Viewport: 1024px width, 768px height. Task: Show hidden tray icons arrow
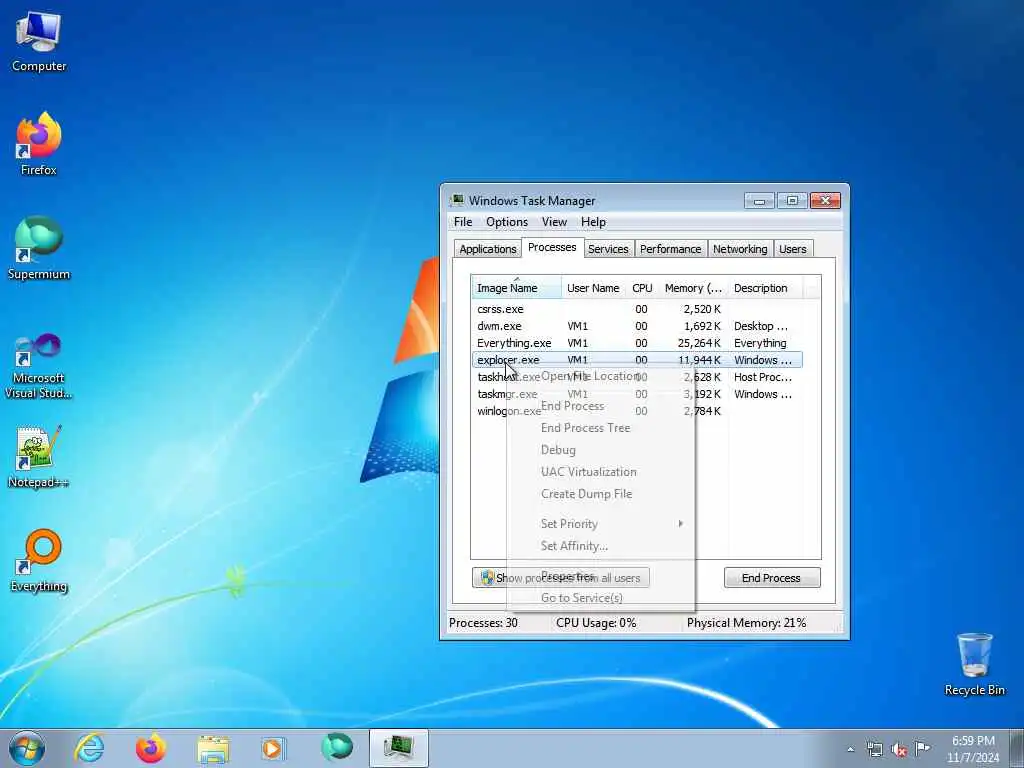(850, 750)
